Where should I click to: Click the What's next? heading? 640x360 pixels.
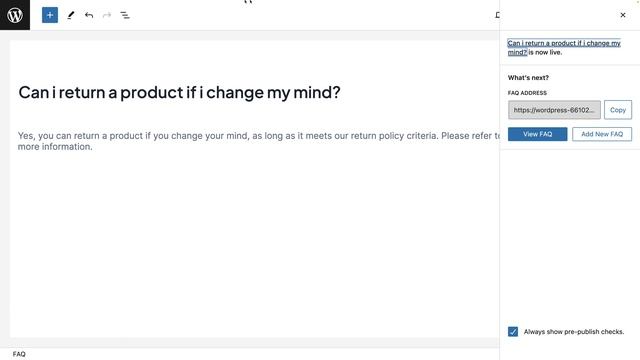[x=528, y=78]
